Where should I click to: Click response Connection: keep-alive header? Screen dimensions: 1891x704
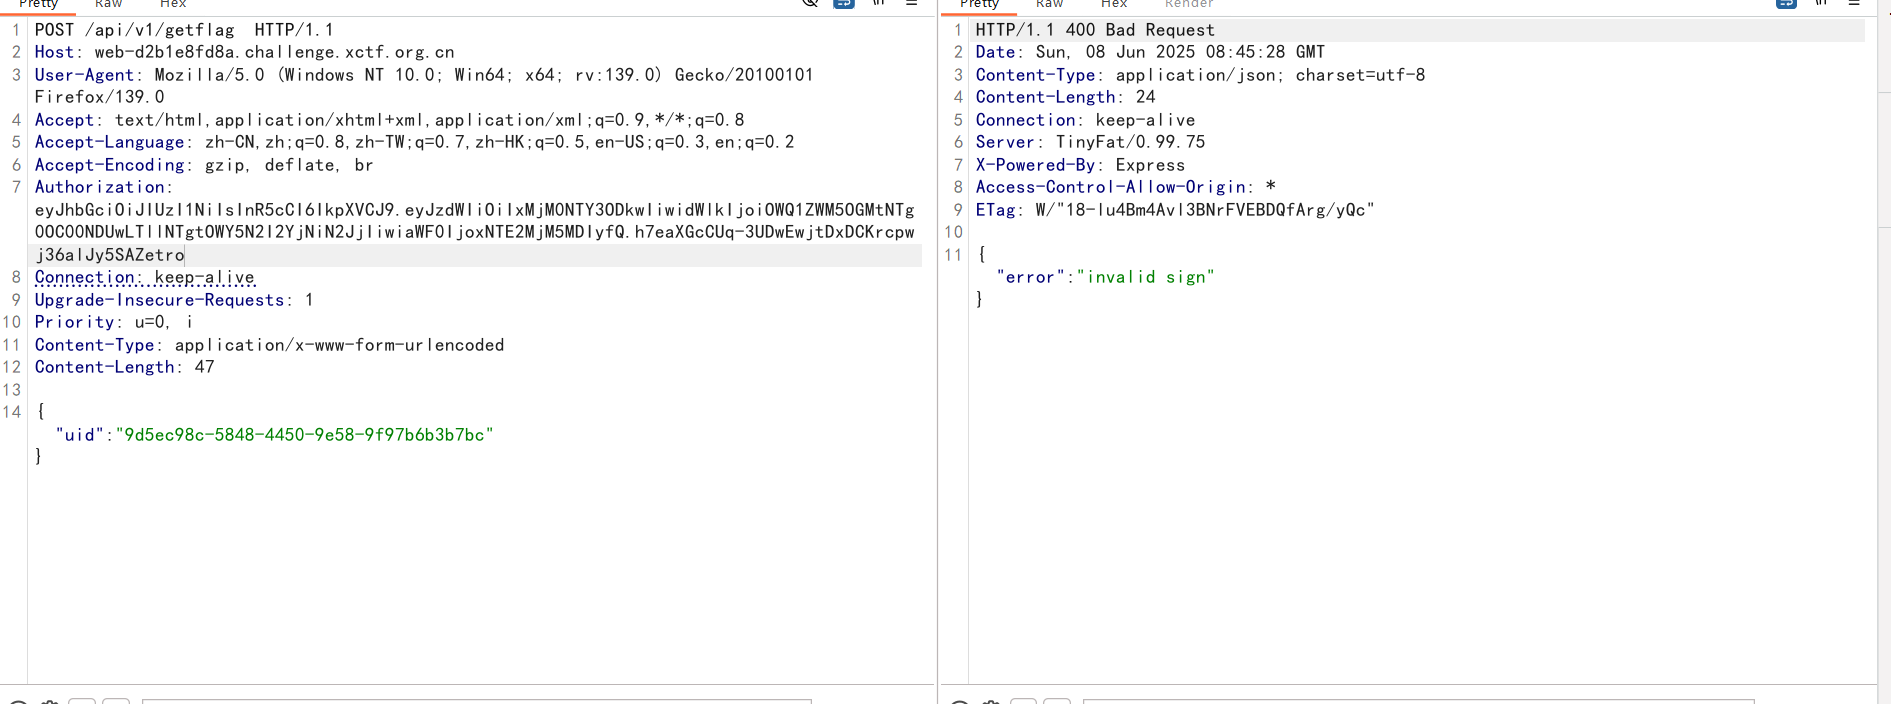[x=1085, y=120]
